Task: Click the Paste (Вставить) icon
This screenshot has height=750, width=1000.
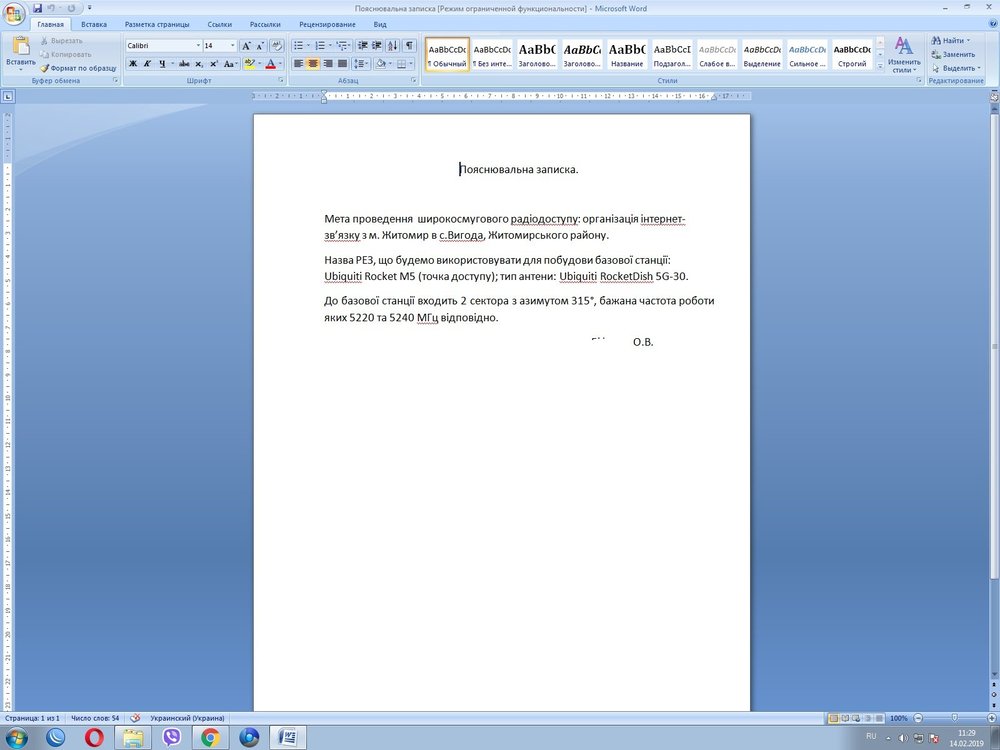Action: pyautogui.click(x=20, y=49)
